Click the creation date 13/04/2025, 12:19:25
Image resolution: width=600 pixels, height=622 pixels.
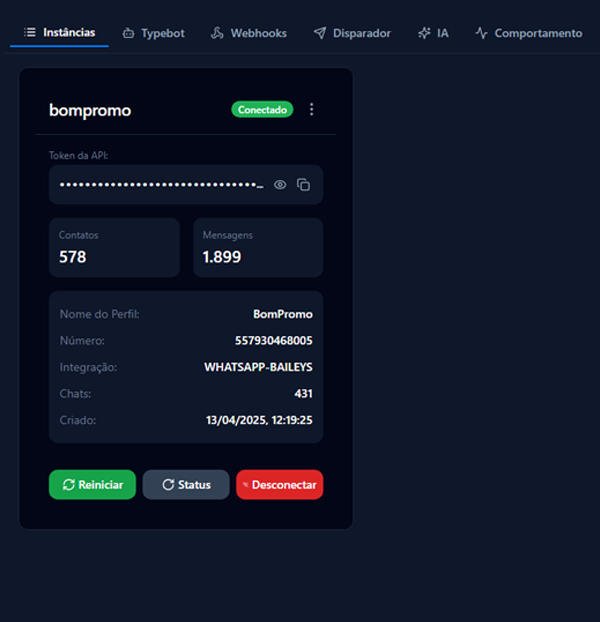[x=259, y=420]
